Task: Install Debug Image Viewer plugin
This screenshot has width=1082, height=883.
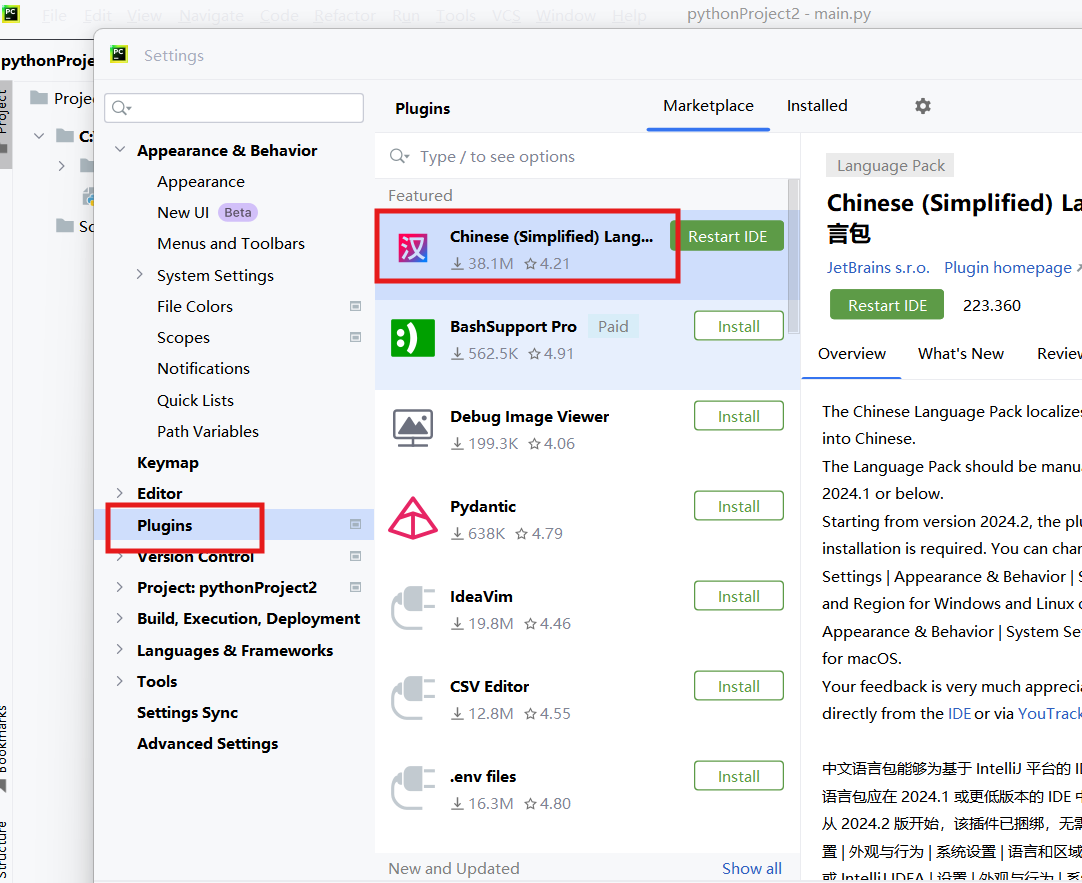Action: tap(738, 416)
